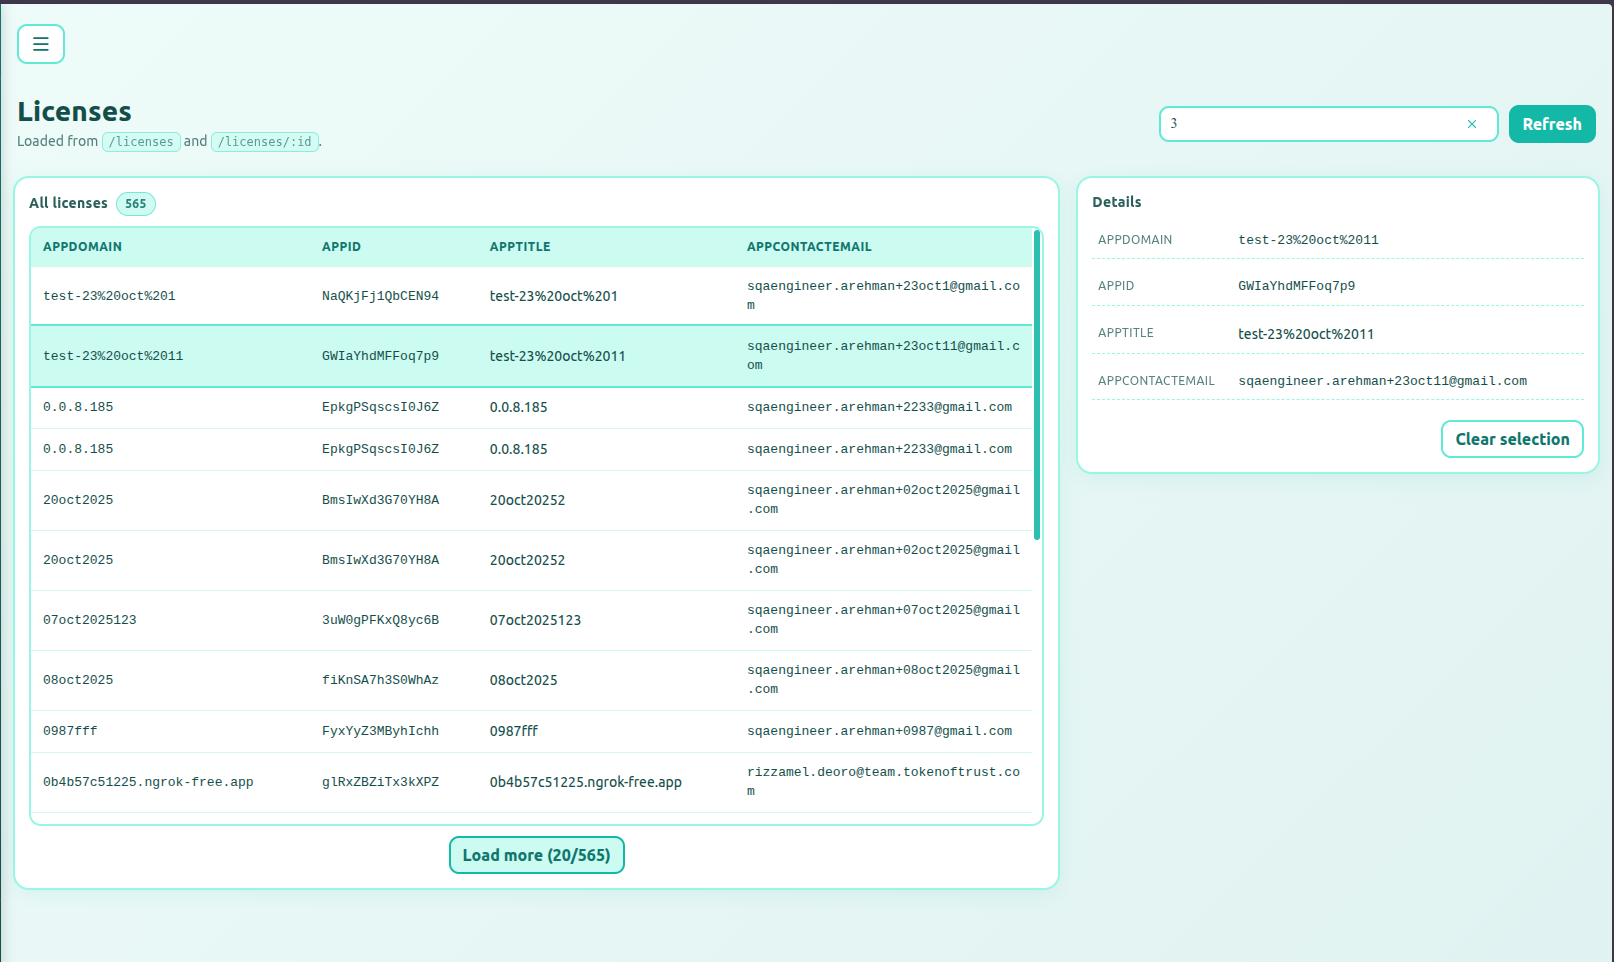Focus the license search input field
Viewport: 1614px width, 962px height.
tap(1310, 124)
